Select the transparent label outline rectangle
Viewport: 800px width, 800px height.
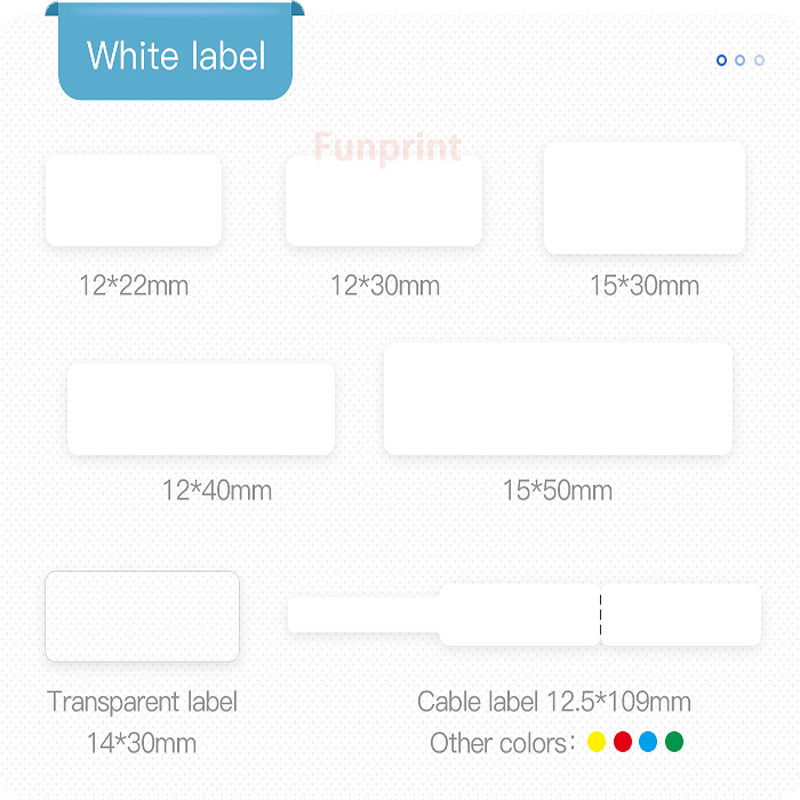(142, 616)
